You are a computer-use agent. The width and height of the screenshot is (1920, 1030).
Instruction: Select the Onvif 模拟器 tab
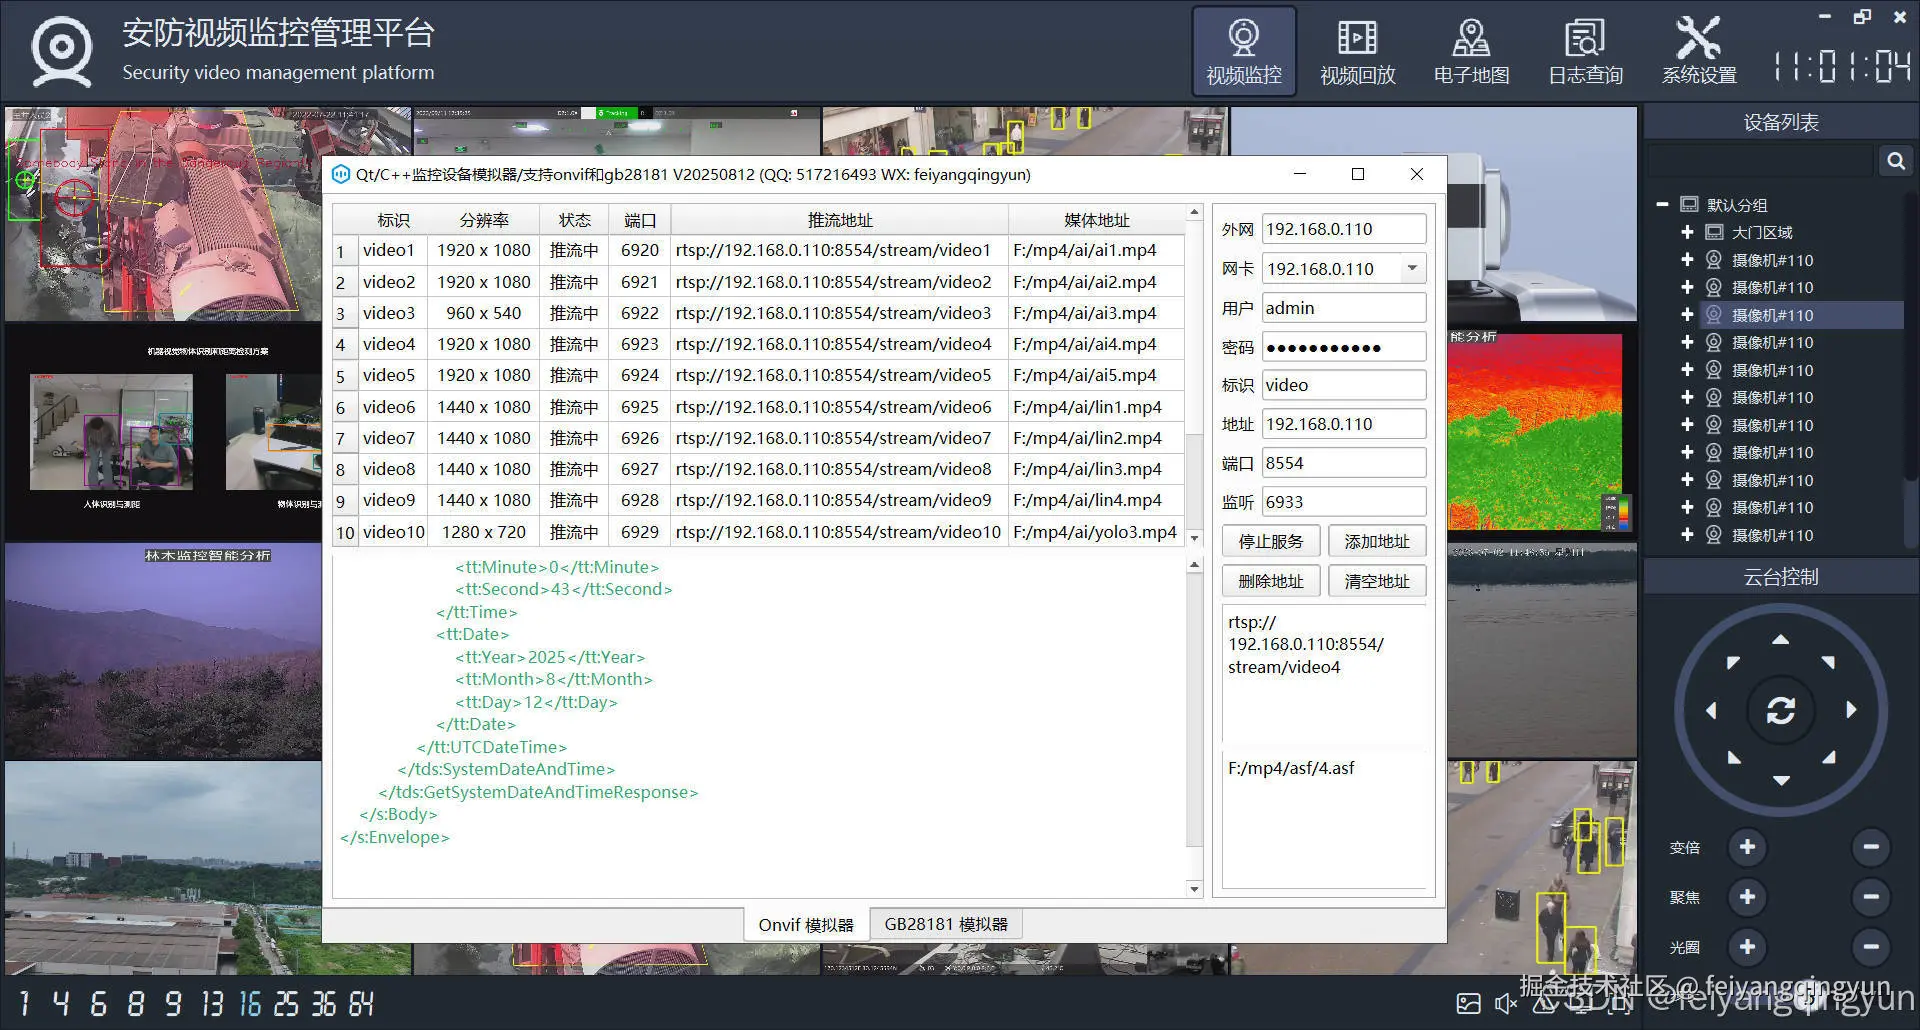806,924
